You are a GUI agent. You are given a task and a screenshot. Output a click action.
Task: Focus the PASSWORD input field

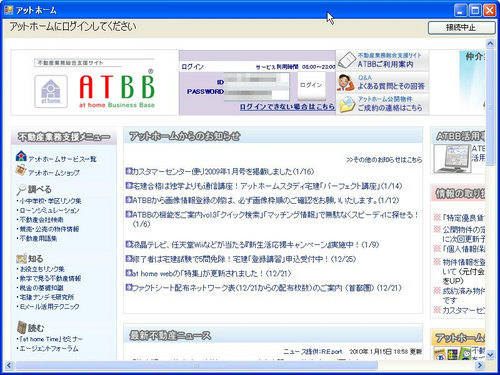tap(256, 93)
